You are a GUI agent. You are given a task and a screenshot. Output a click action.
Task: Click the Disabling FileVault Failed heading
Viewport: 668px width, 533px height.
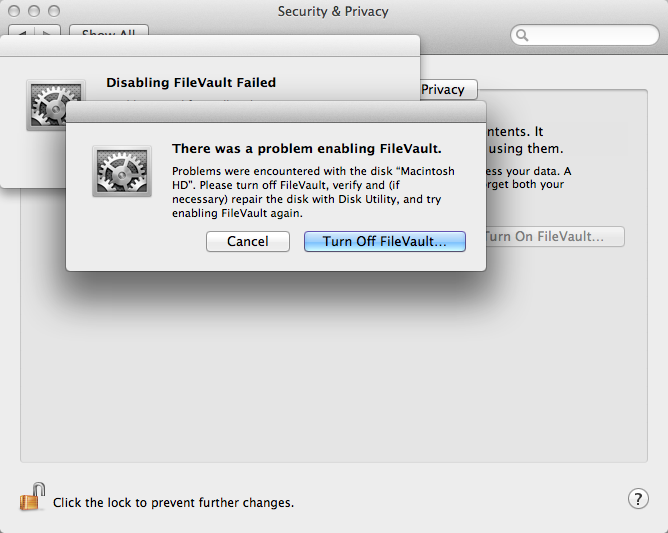(191, 82)
